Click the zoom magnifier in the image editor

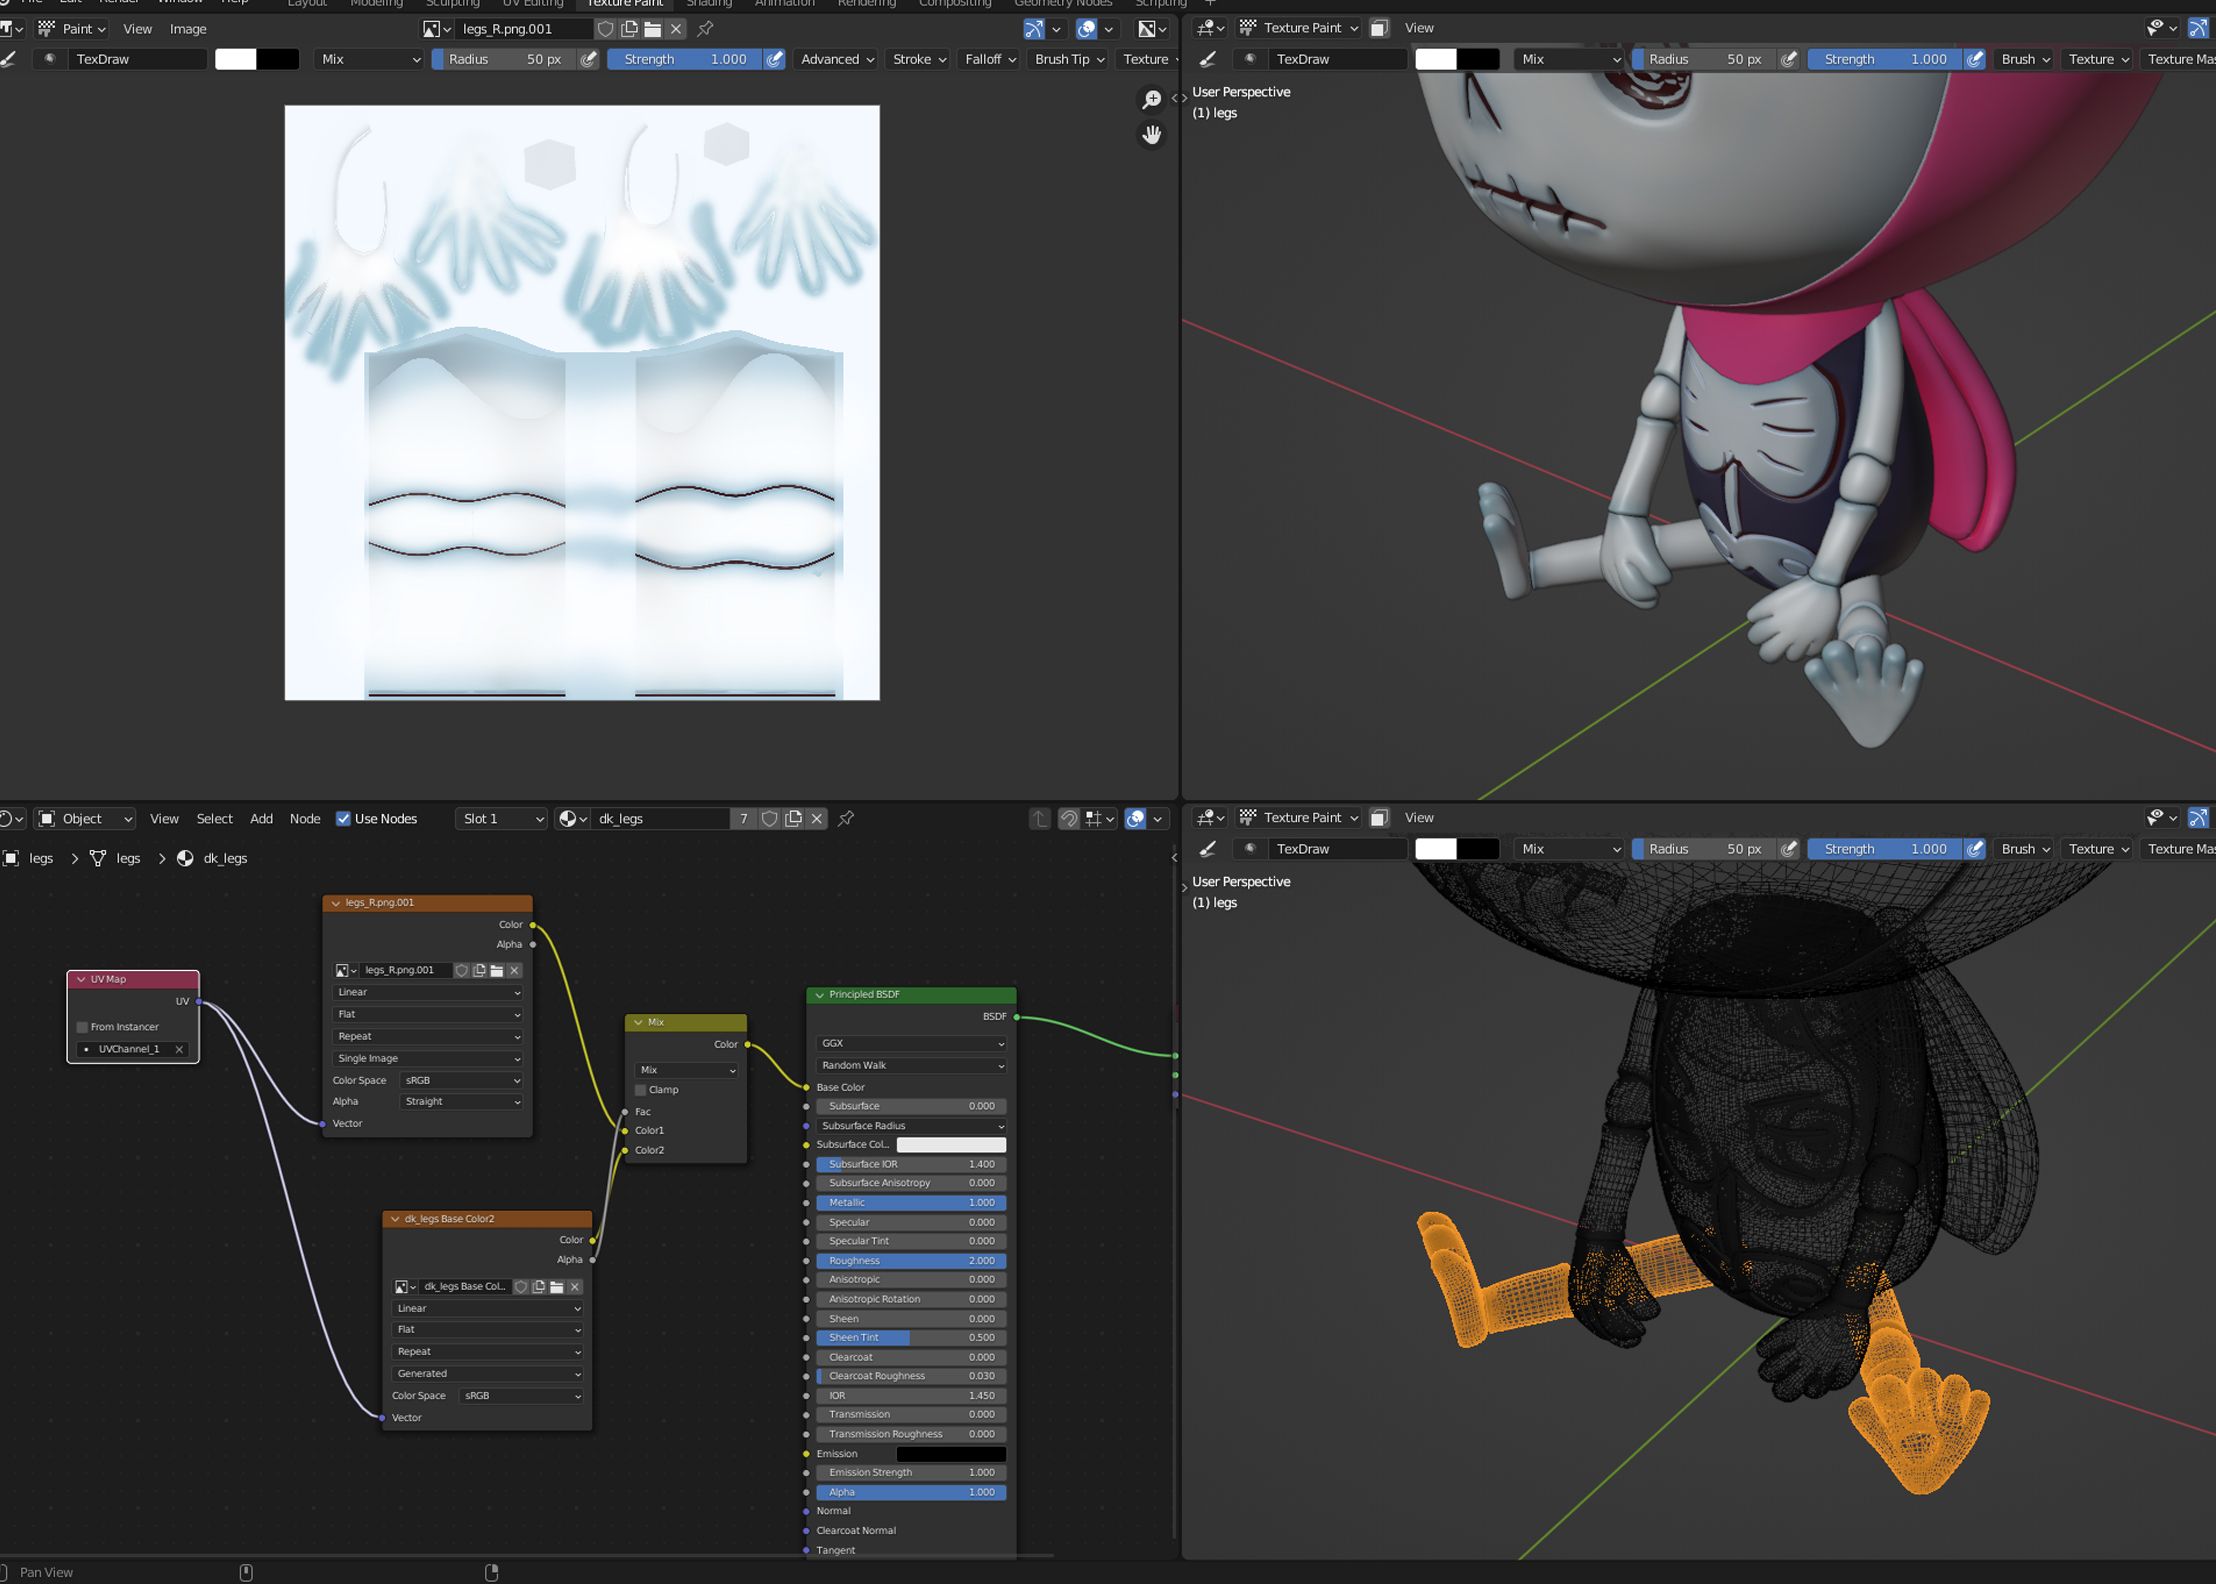[1152, 99]
